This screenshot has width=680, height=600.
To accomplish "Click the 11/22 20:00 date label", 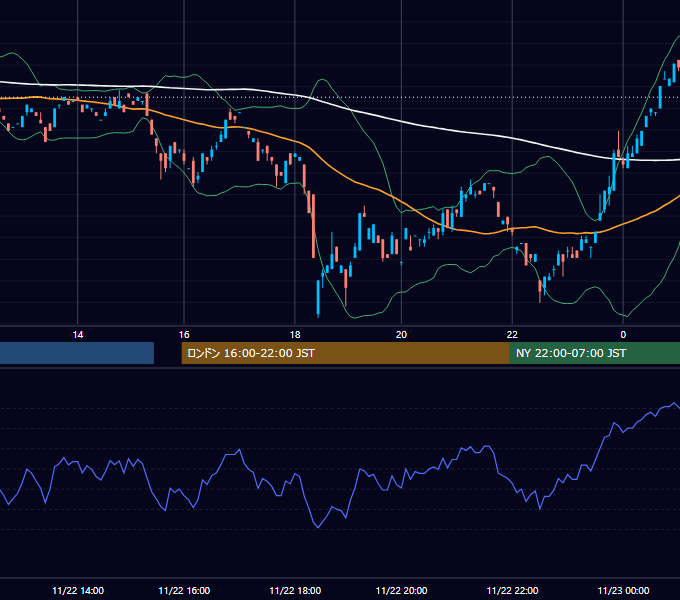I will pyautogui.click(x=402, y=590).
